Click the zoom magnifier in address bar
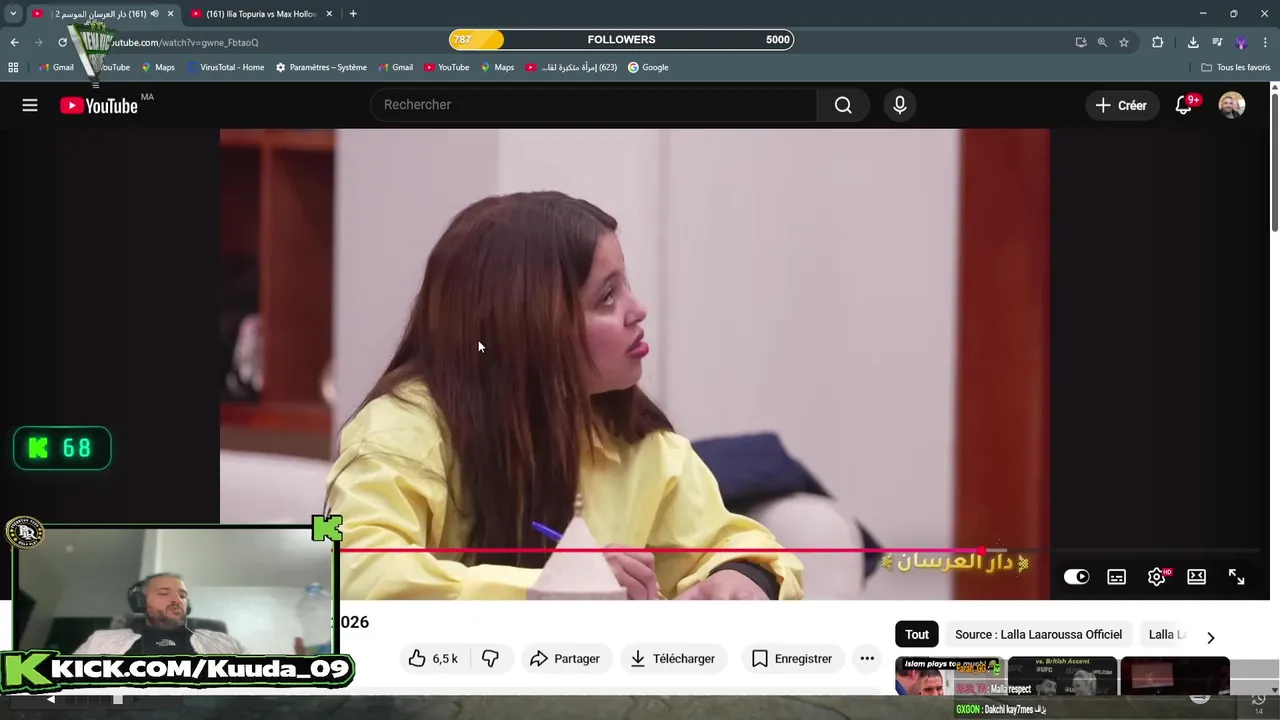Viewport: 1280px width, 720px height. click(x=1102, y=42)
